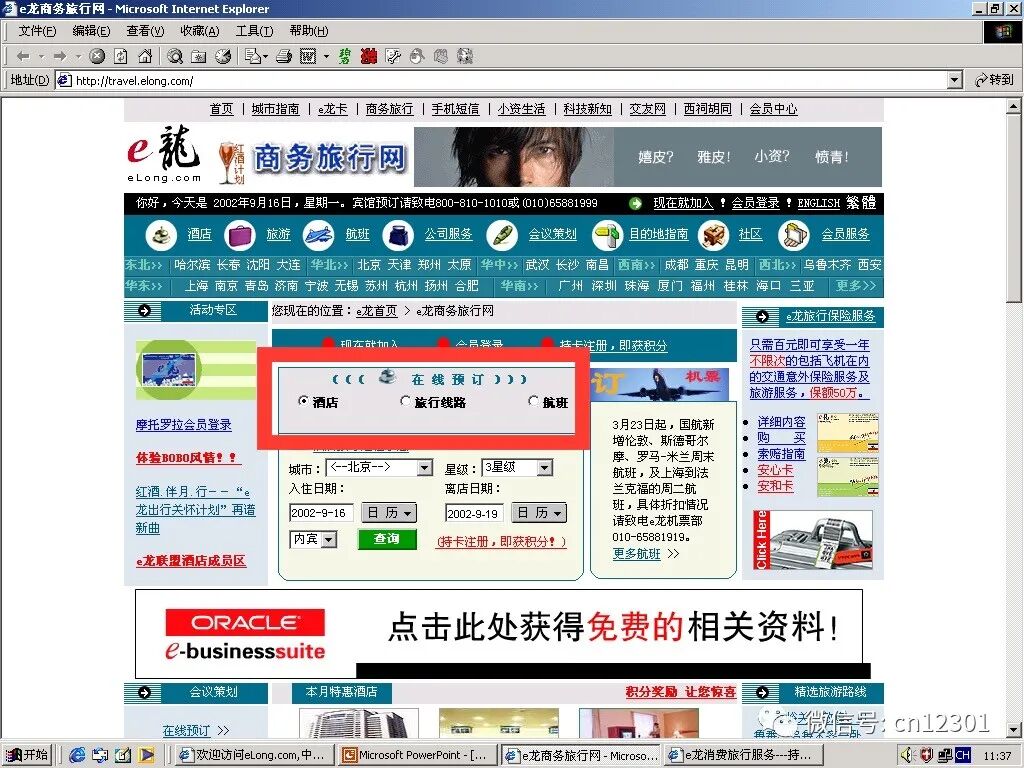Image resolution: width=1024 pixels, height=768 pixels.
Task: Click the airplane icon beside 航班
Action: [319, 235]
